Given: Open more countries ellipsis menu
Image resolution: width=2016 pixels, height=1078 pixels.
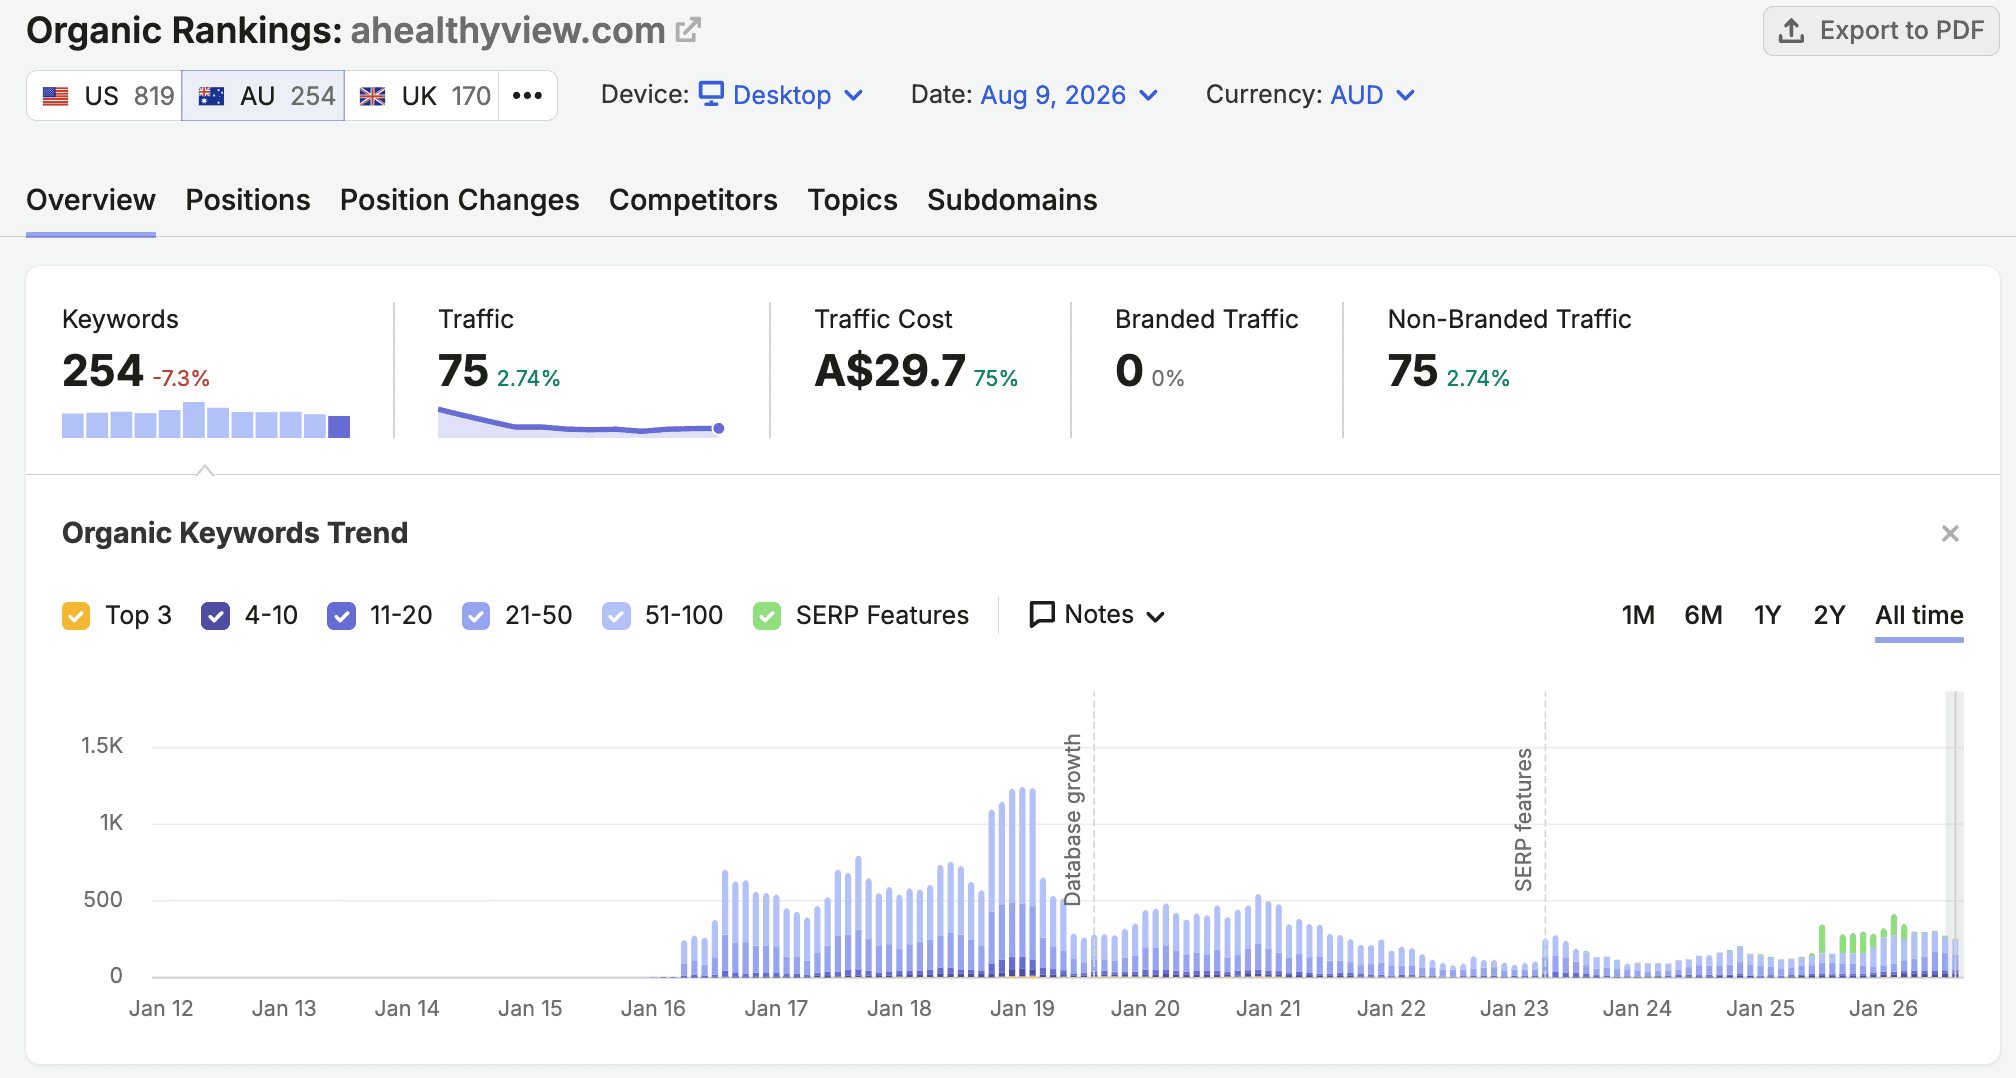Looking at the screenshot, I should coord(527,96).
